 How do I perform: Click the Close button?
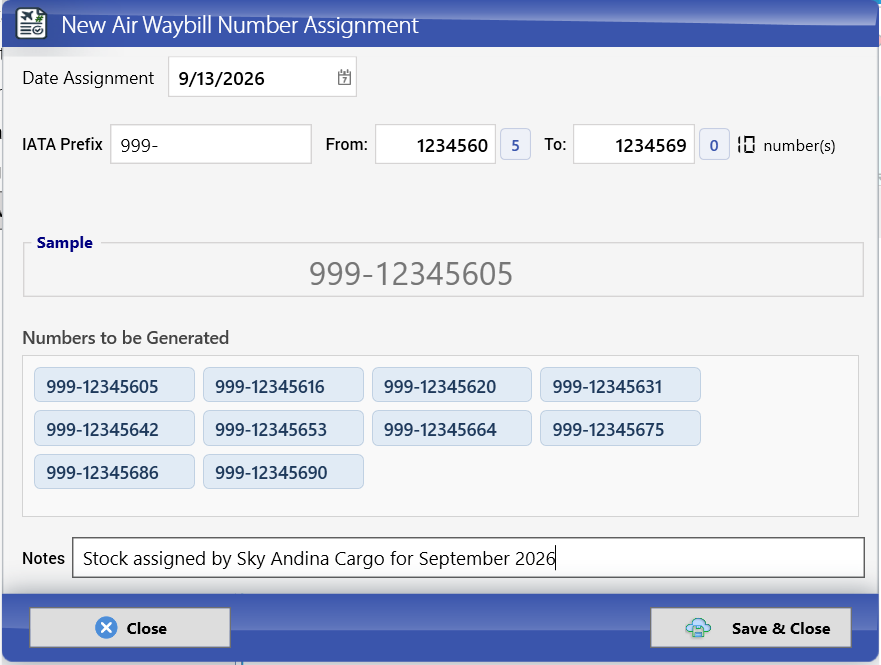click(x=130, y=627)
